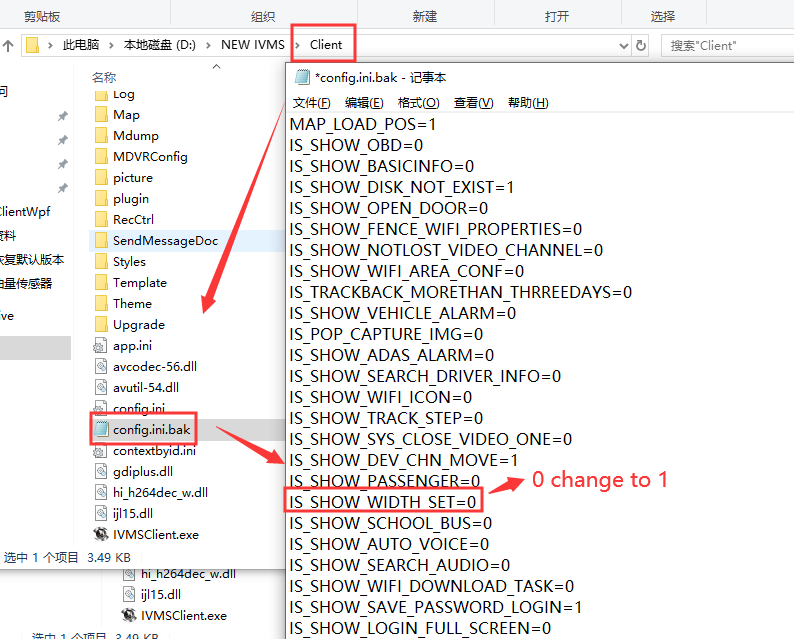Click the 剪贴板 ribbon group label
This screenshot has width=794, height=639.
coord(42,17)
